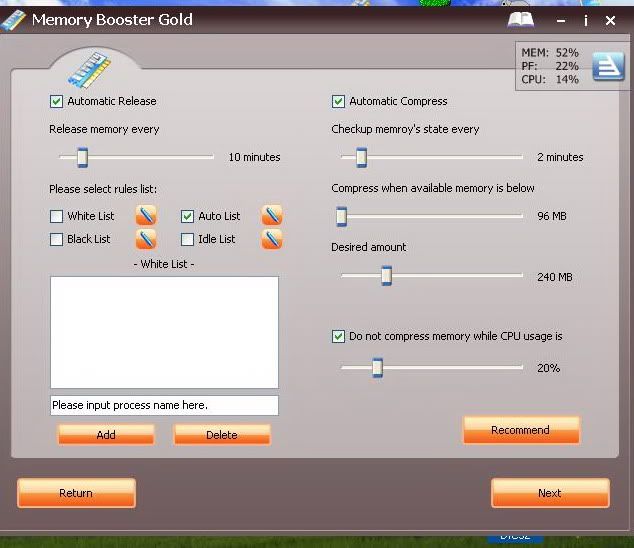Disable Automatic Compress checkbox
Image resolution: width=634 pixels, height=548 pixels.
[338, 101]
